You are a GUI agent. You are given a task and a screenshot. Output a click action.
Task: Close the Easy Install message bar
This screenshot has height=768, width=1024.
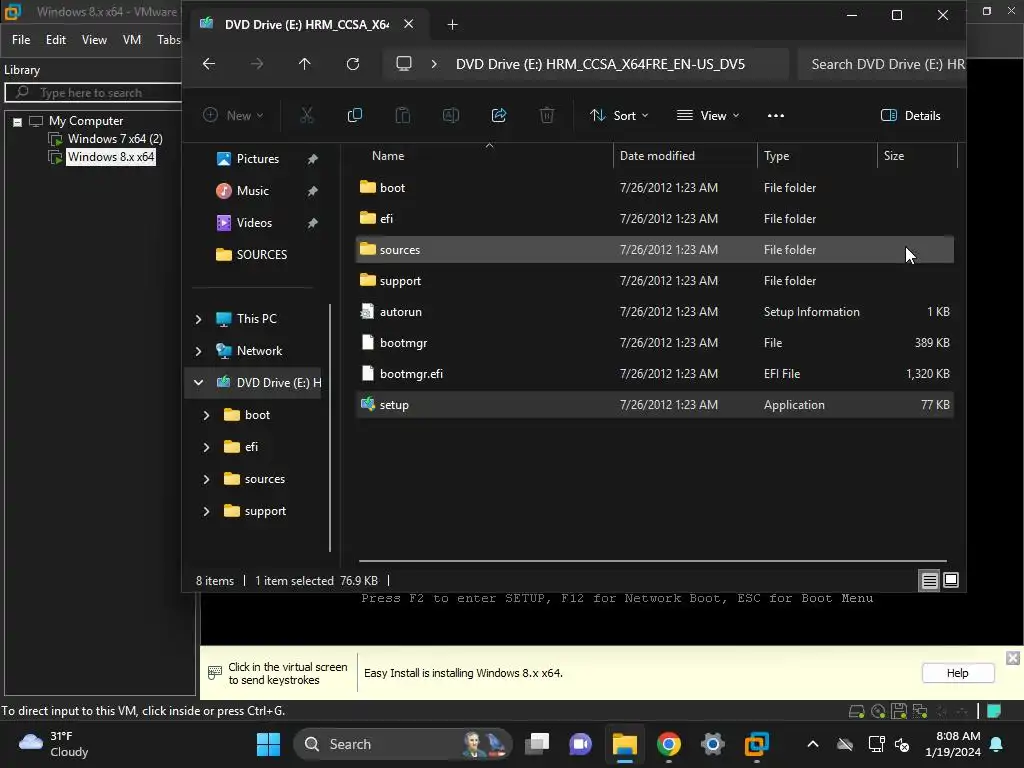[x=1013, y=658]
